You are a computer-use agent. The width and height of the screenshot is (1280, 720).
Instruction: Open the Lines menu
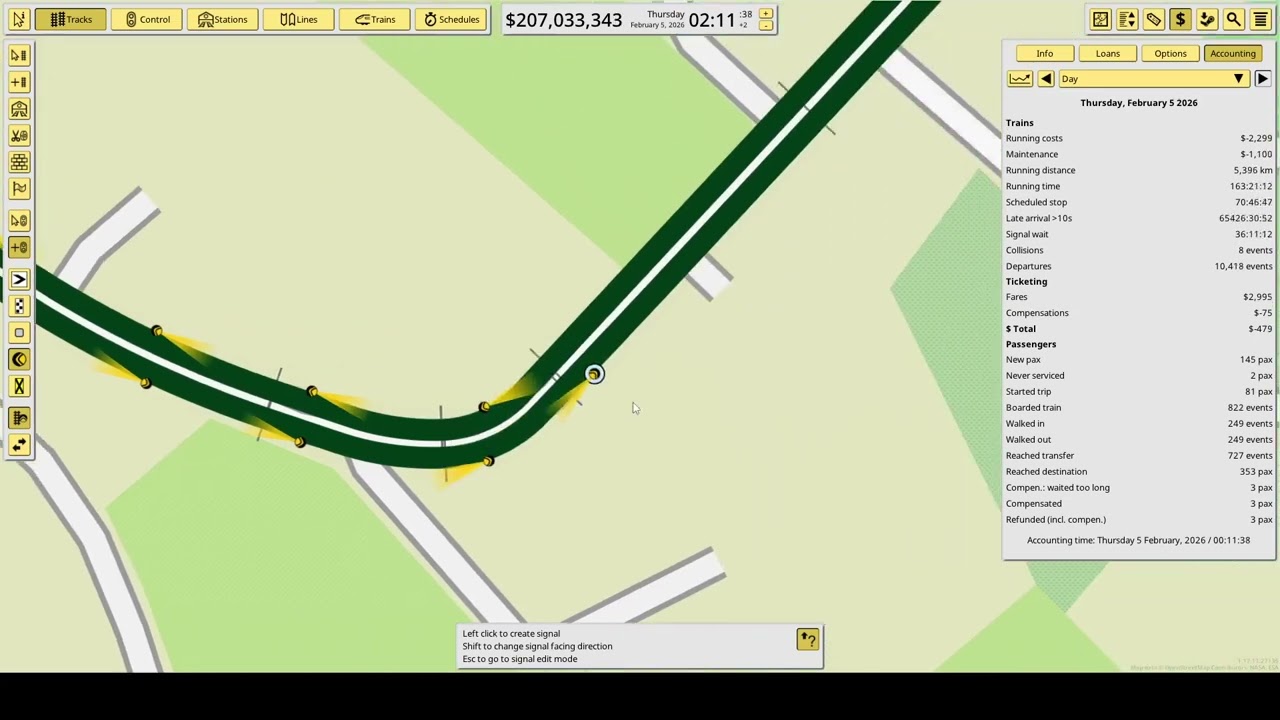[x=299, y=19]
